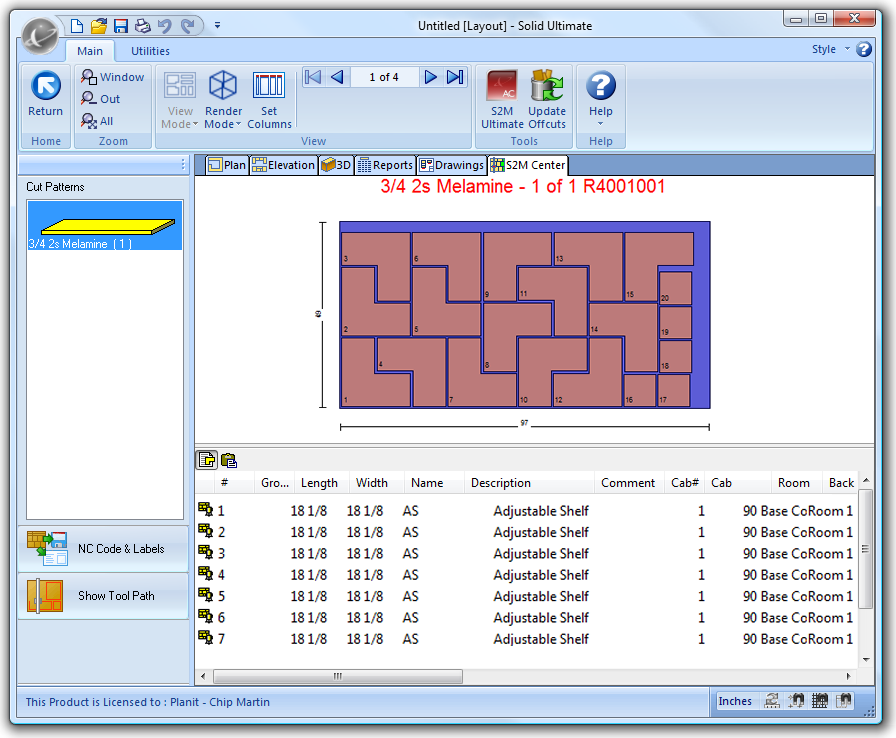Switch to the Elevation tab
This screenshot has width=896, height=738.
pos(283,165)
